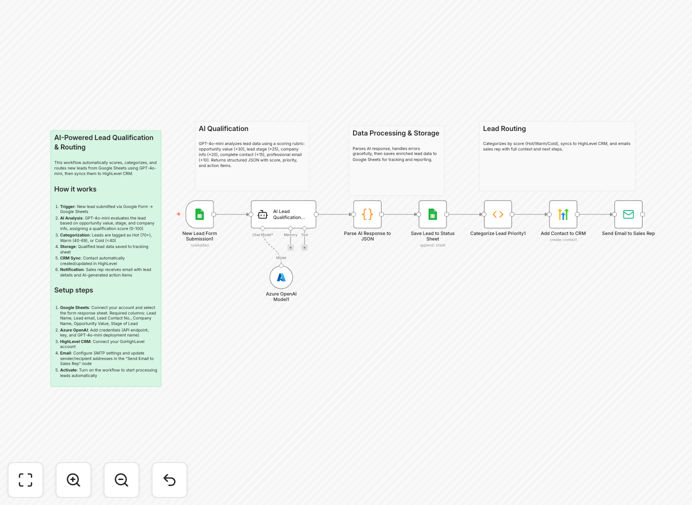692x505 pixels.
Task: Open the Categorize Lead Priority code node
Action: (498, 215)
